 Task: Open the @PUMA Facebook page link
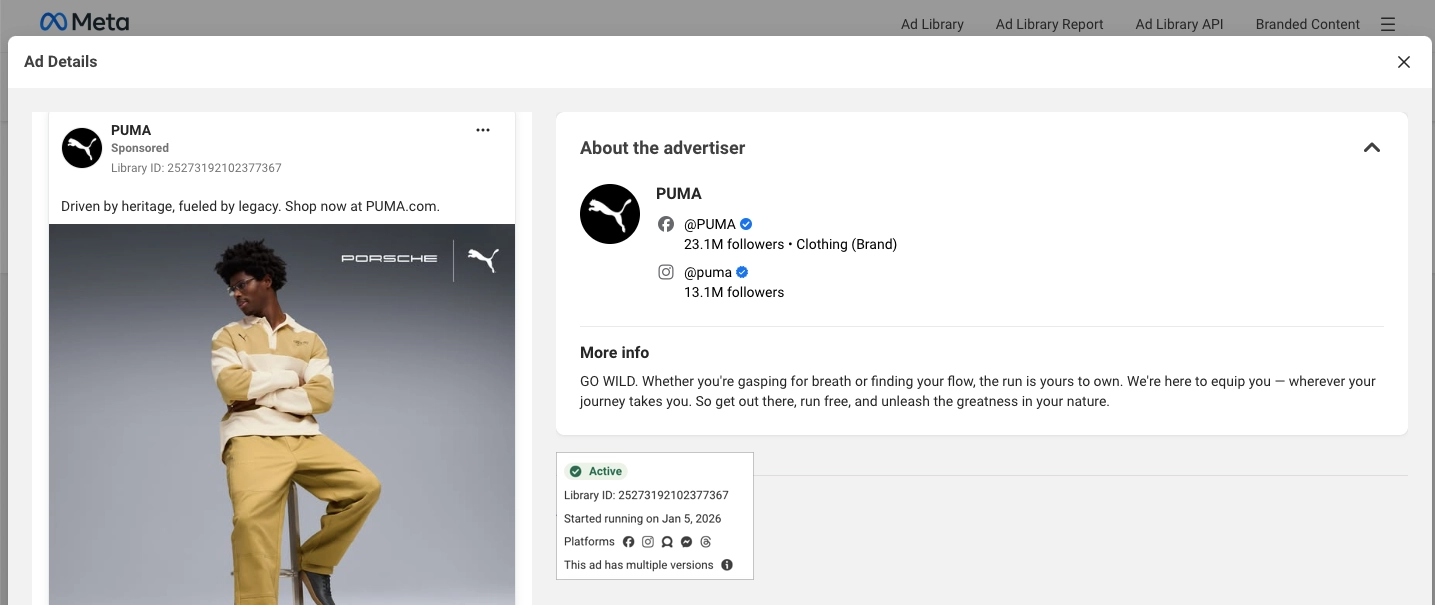[x=709, y=224]
